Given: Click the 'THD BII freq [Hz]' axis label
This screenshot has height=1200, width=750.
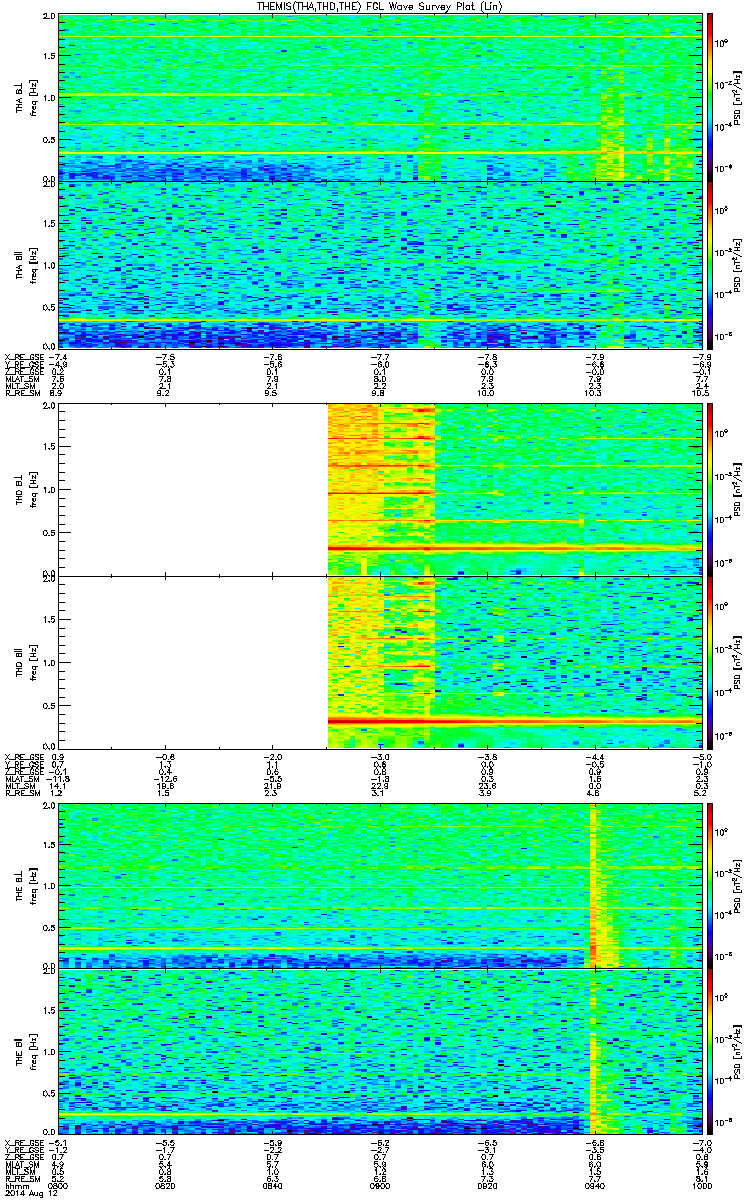Looking at the screenshot, I should coord(24,661).
